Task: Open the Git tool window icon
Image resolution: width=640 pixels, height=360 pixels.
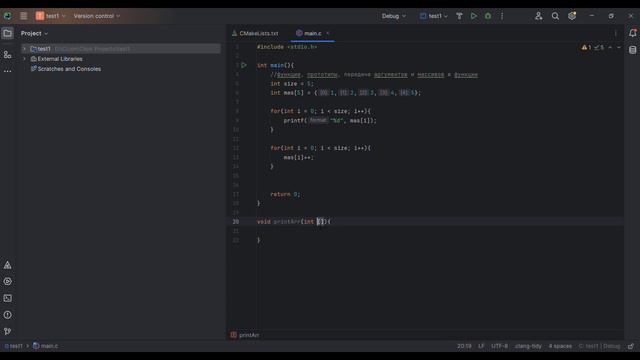Action: (x=7, y=331)
